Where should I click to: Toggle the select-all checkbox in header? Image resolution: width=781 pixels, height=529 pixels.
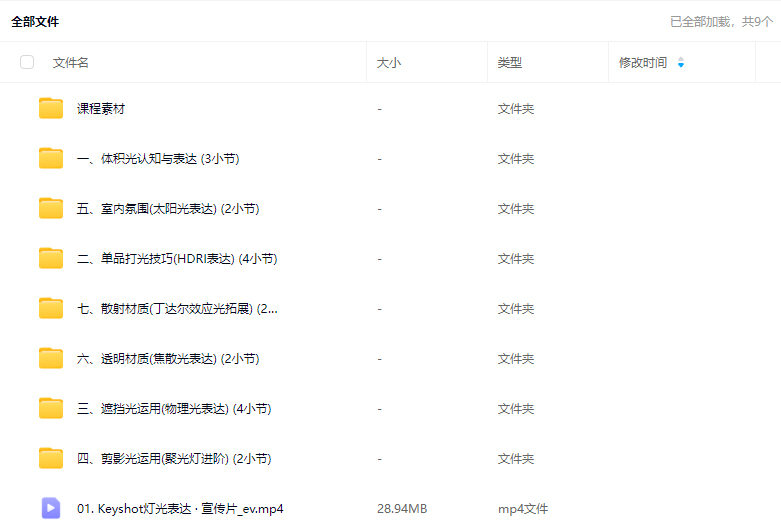tap(27, 62)
